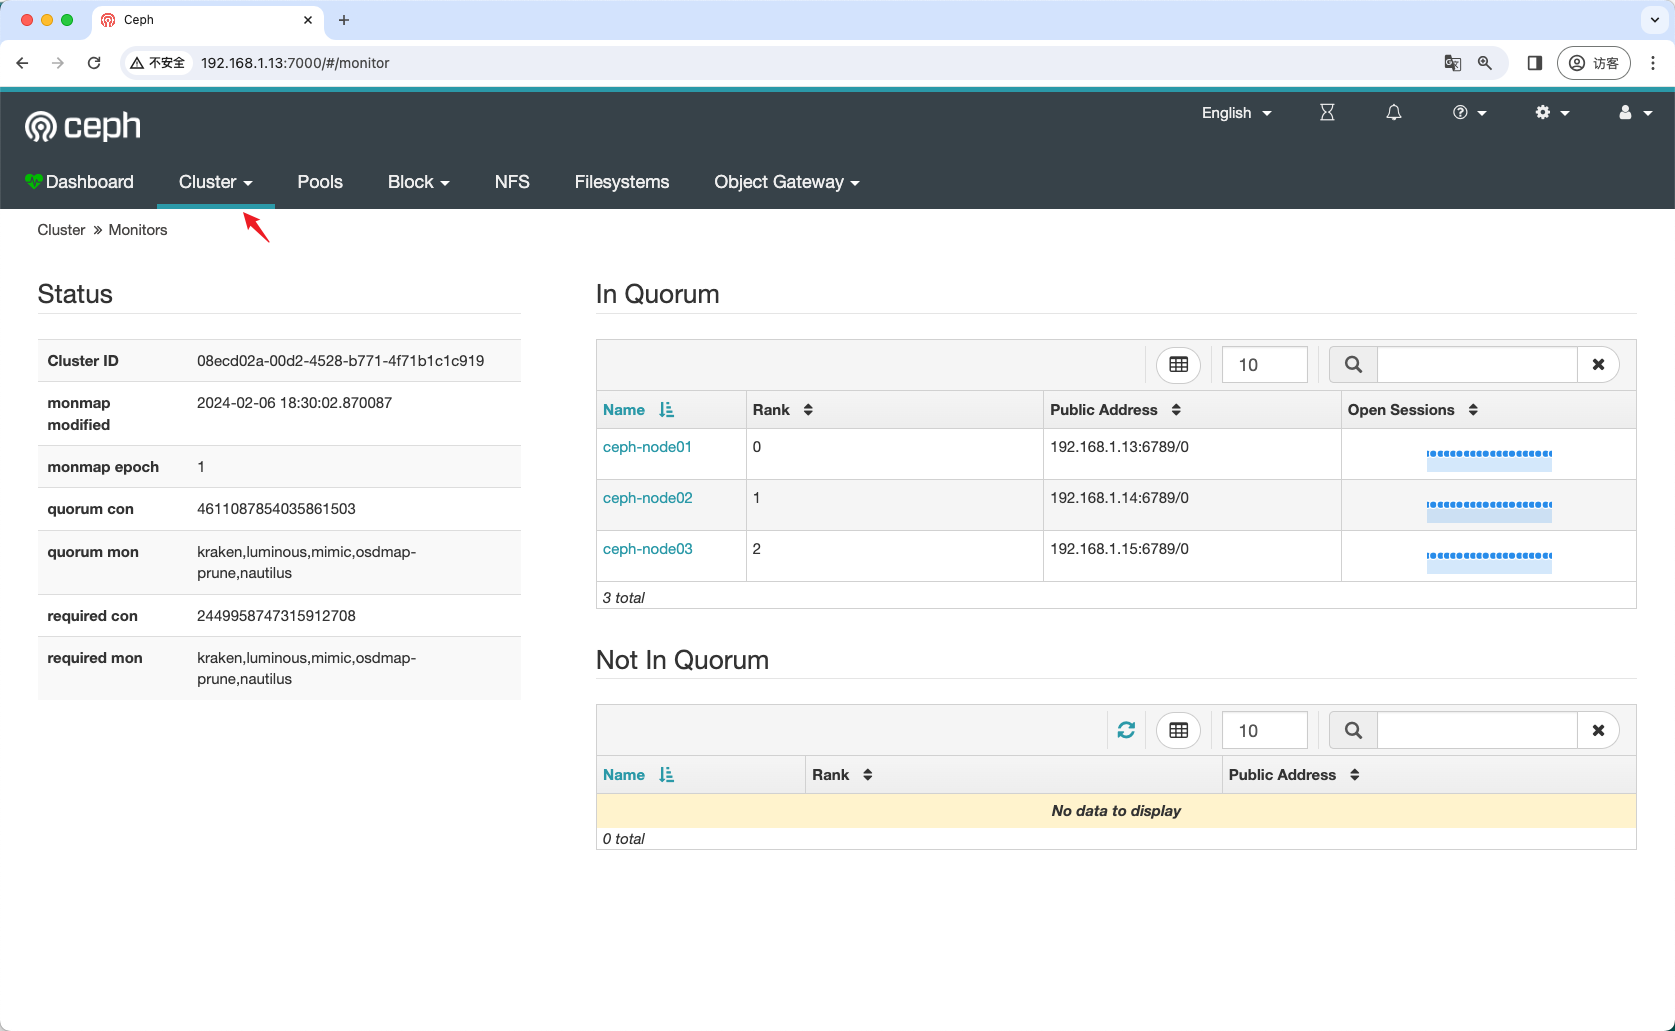Click the Not In Quorum search icon
Viewport: 1675px width, 1031px height.
(x=1353, y=730)
